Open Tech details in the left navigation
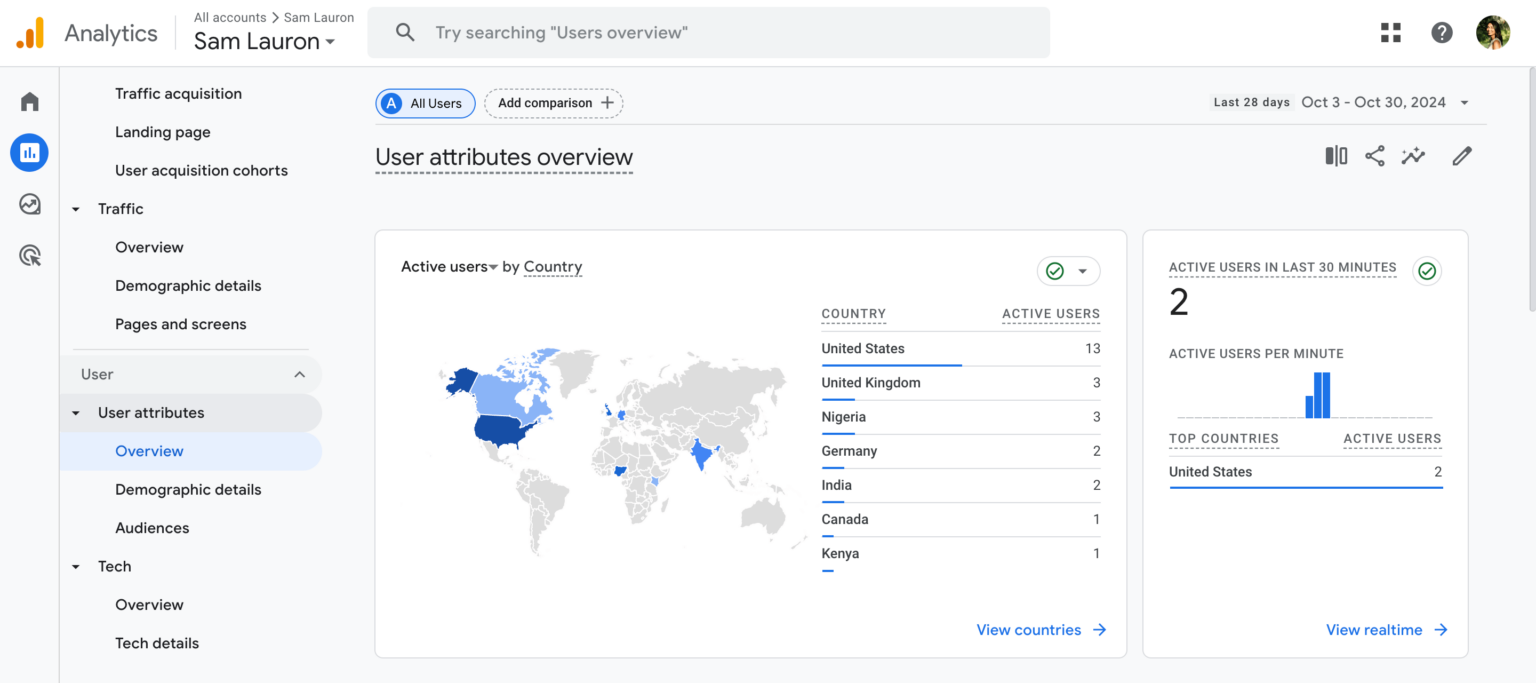This screenshot has width=1536, height=683. coord(157,642)
